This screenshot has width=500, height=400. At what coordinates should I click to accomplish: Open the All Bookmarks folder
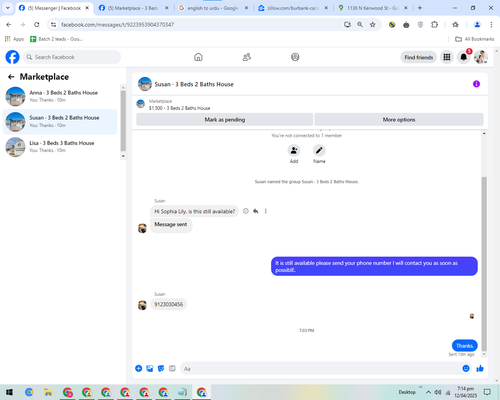click(x=475, y=39)
